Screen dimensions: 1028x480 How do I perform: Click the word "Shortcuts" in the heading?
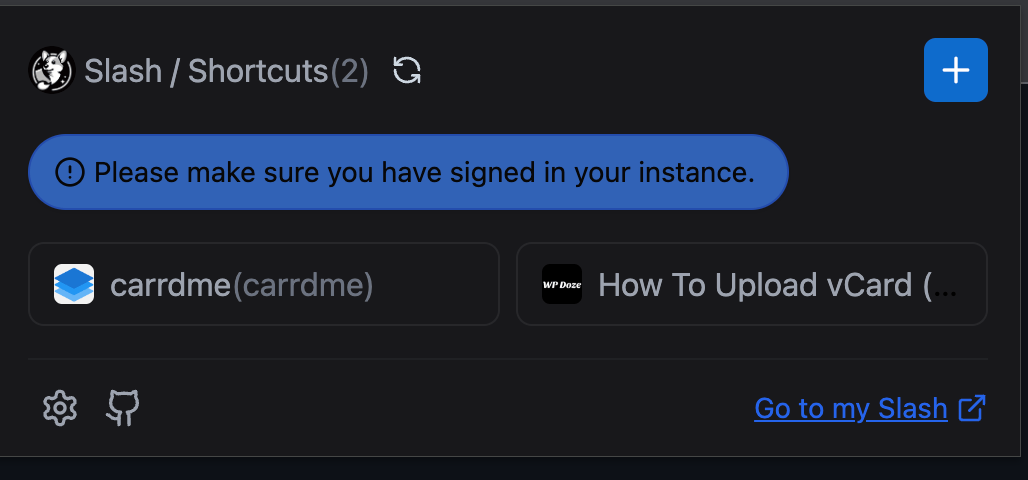258,71
